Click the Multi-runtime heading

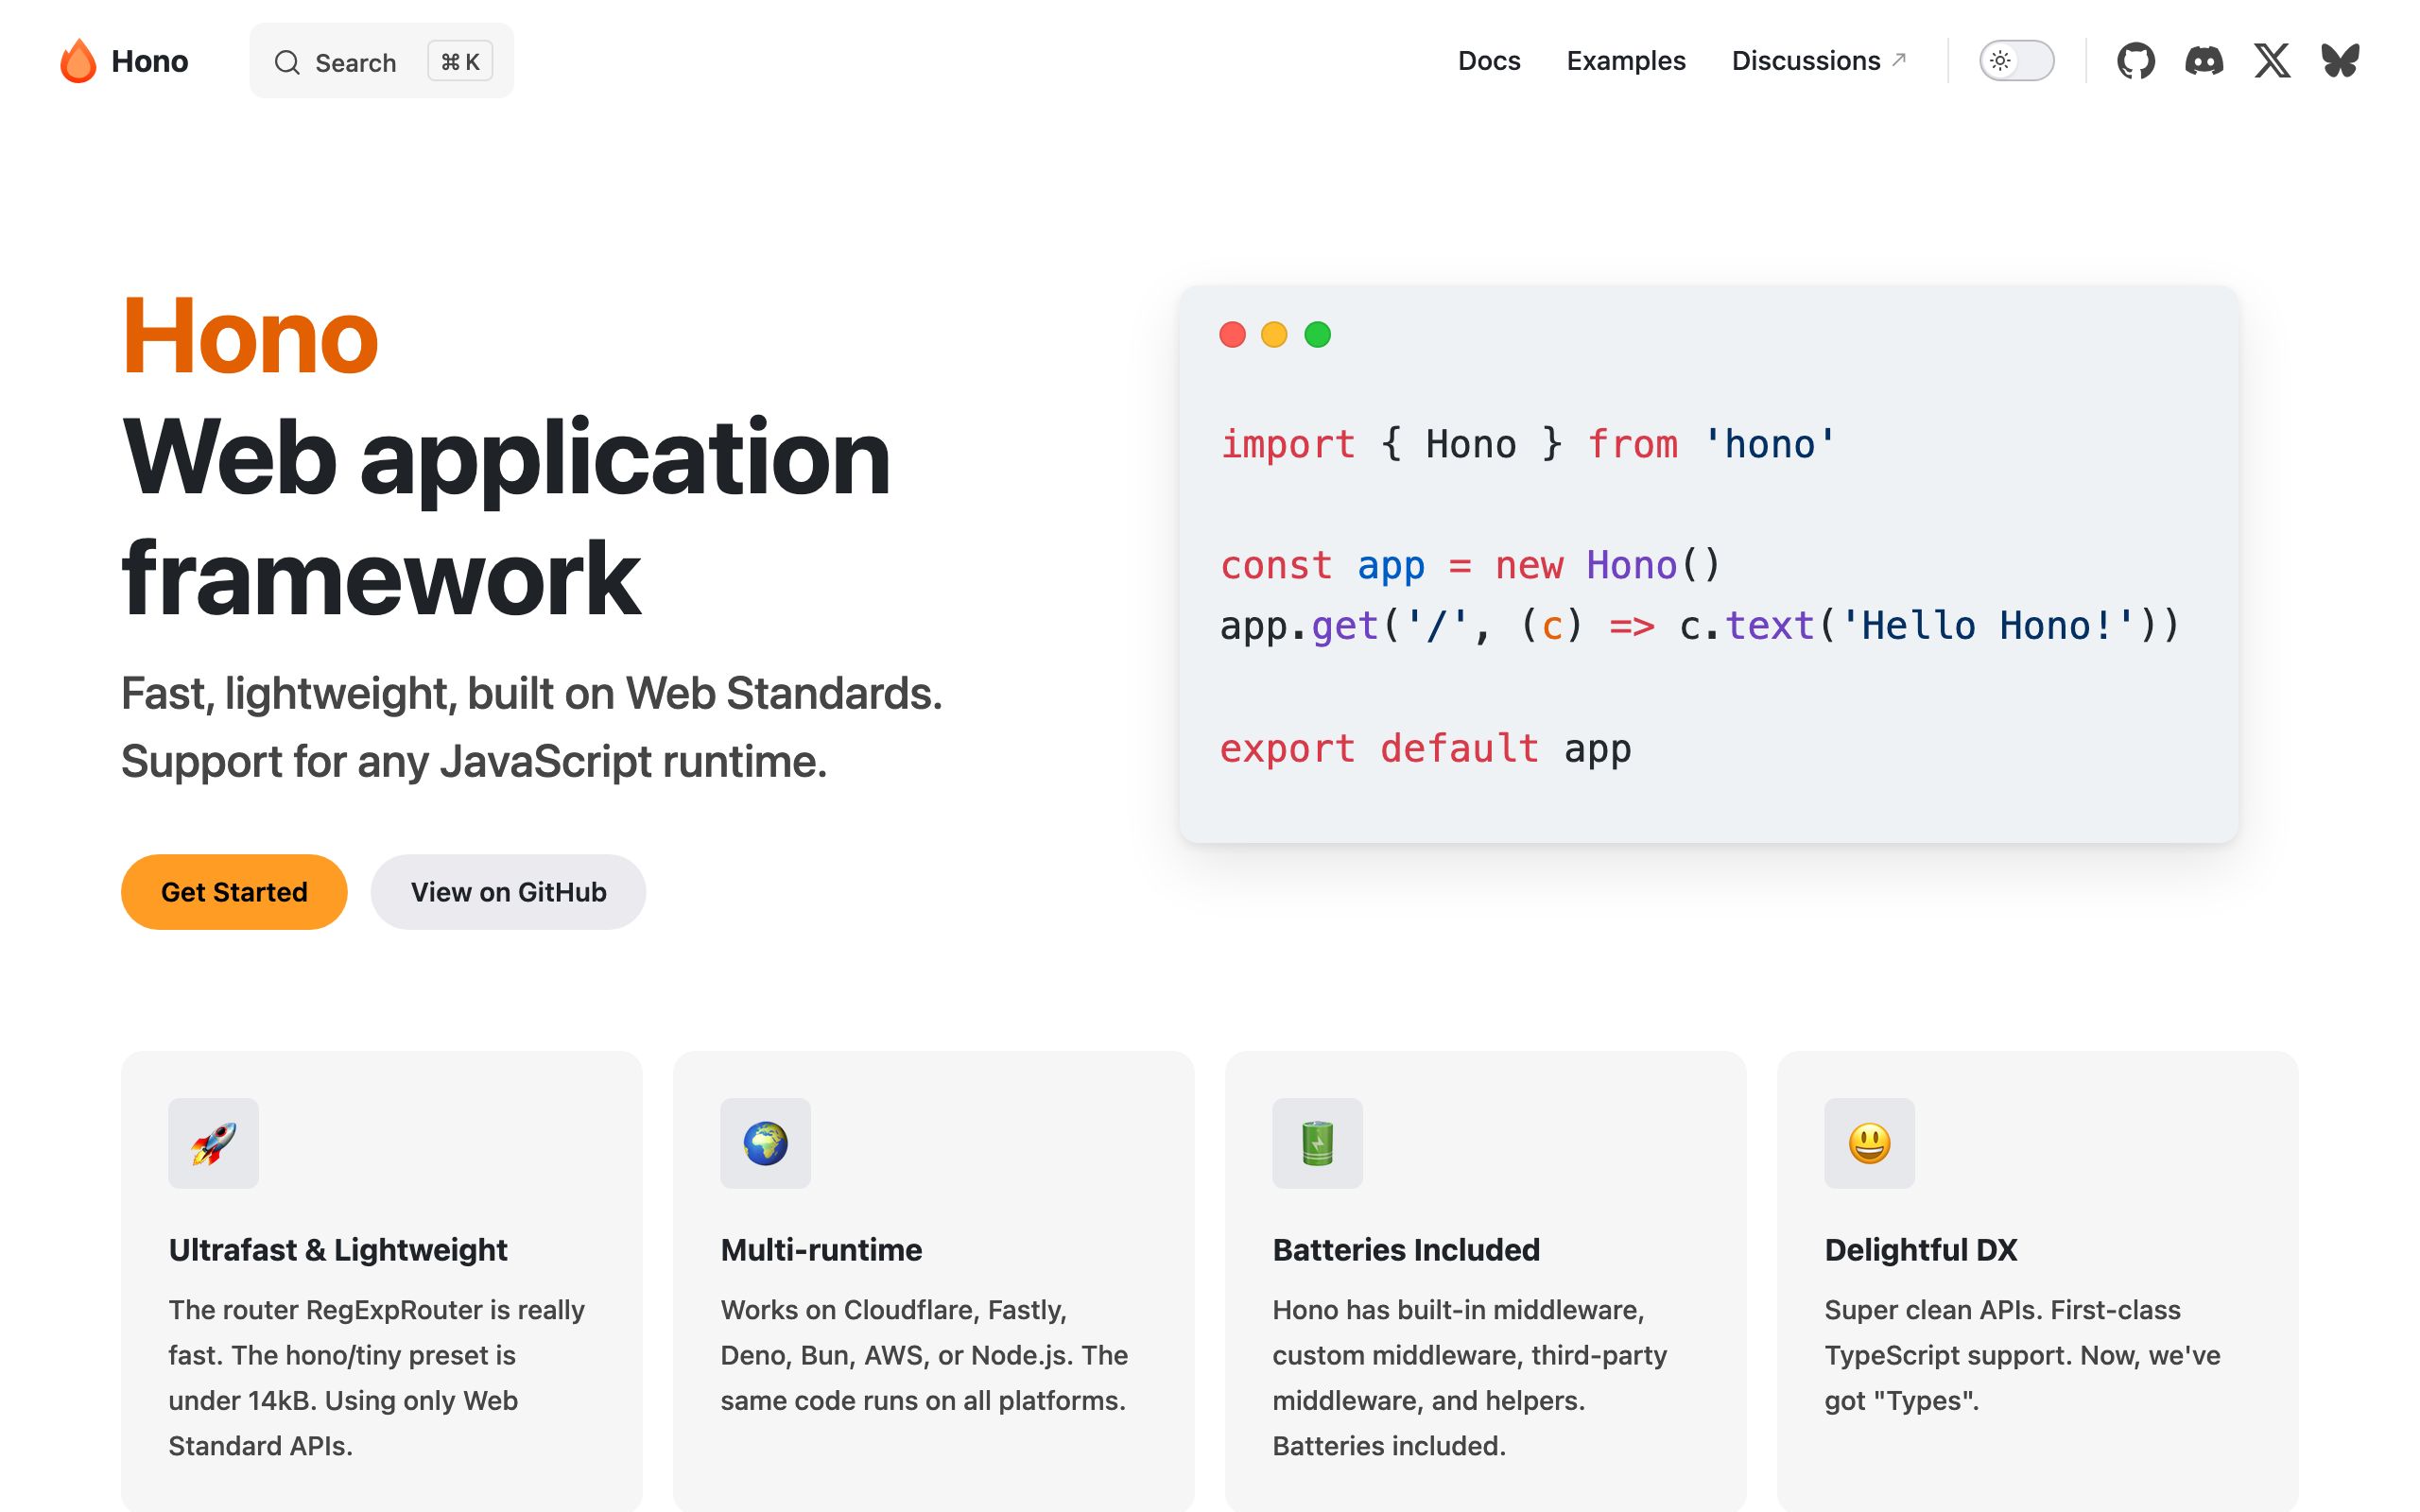point(821,1250)
